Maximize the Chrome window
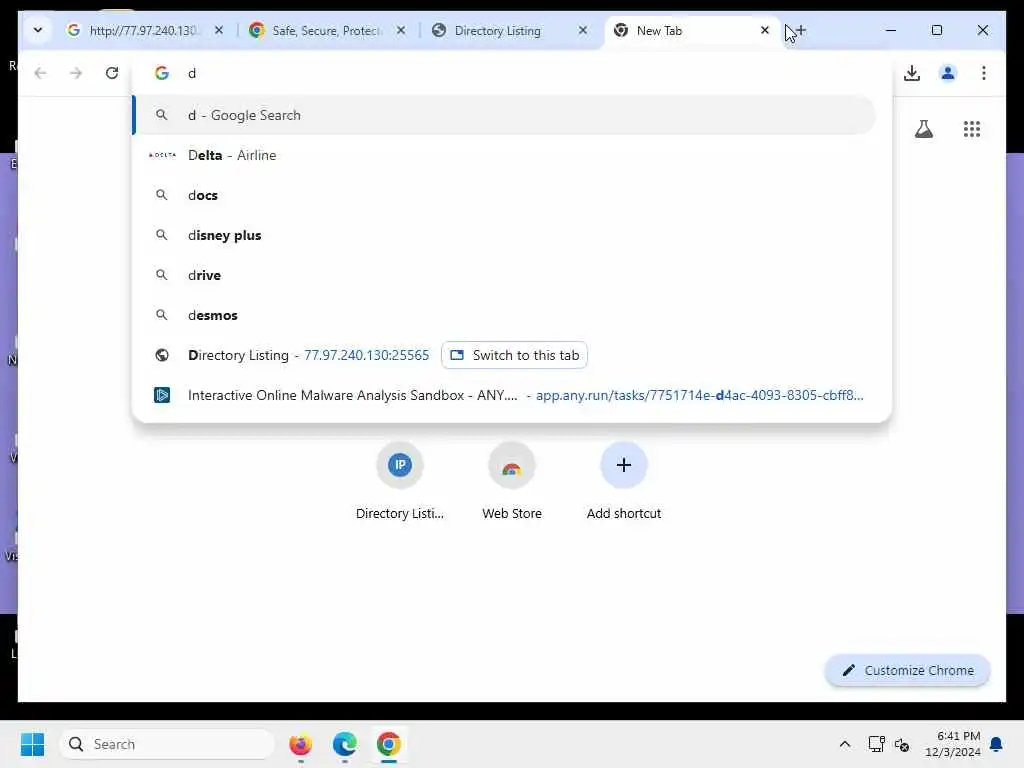 click(x=936, y=30)
